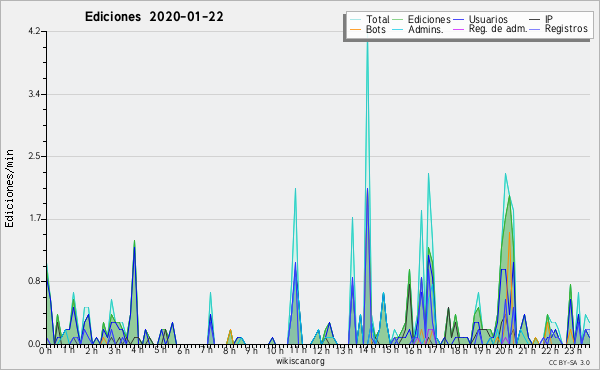Image resolution: width=600 pixels, height=370 pixels.
Task: Click the 4.2 y-axis value
Action: [x=34, y=31]
